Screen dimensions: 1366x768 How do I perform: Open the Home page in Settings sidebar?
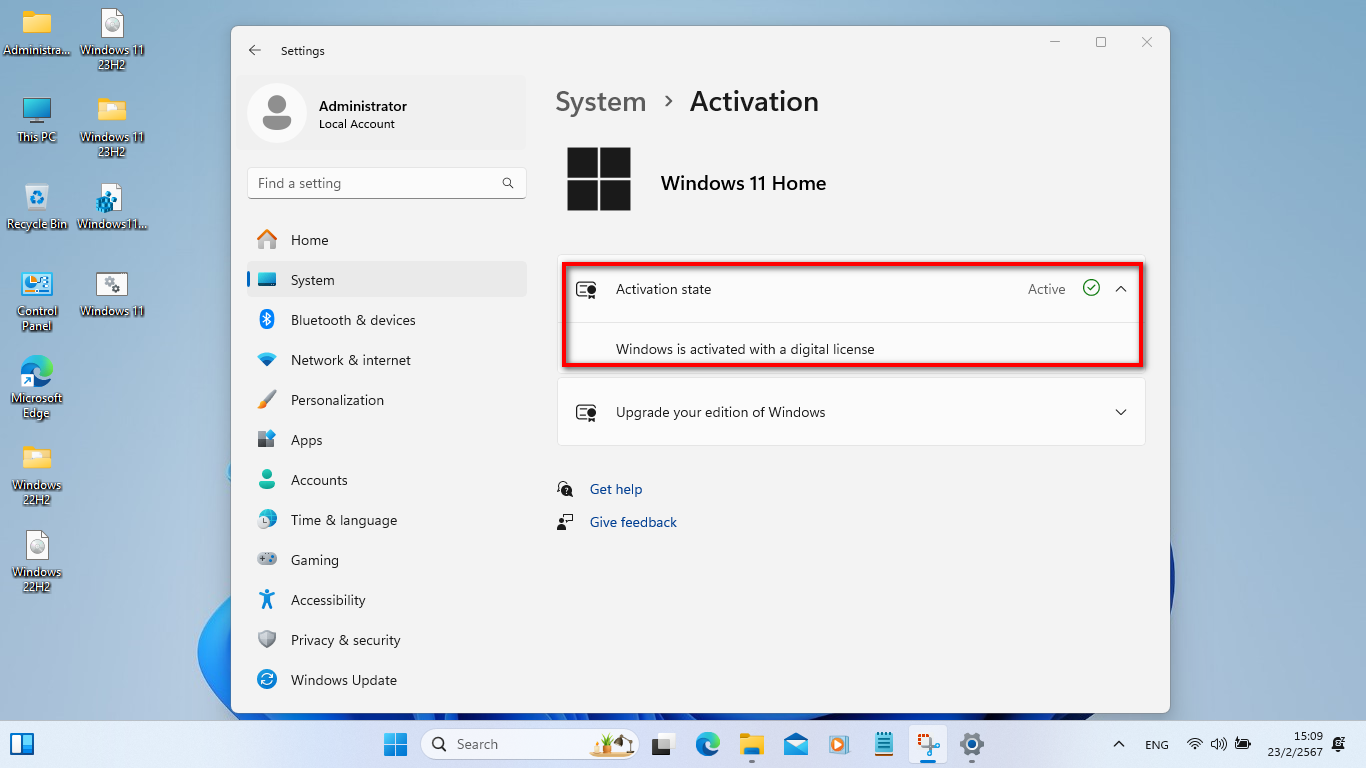click(x=386, y=240)
